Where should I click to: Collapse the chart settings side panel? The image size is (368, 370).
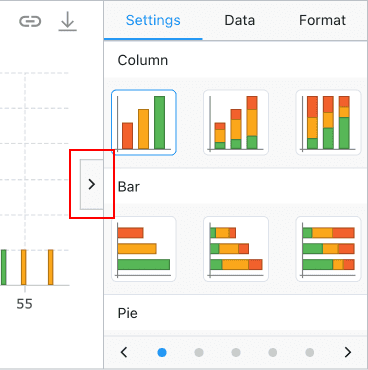[x=92, y=184]
